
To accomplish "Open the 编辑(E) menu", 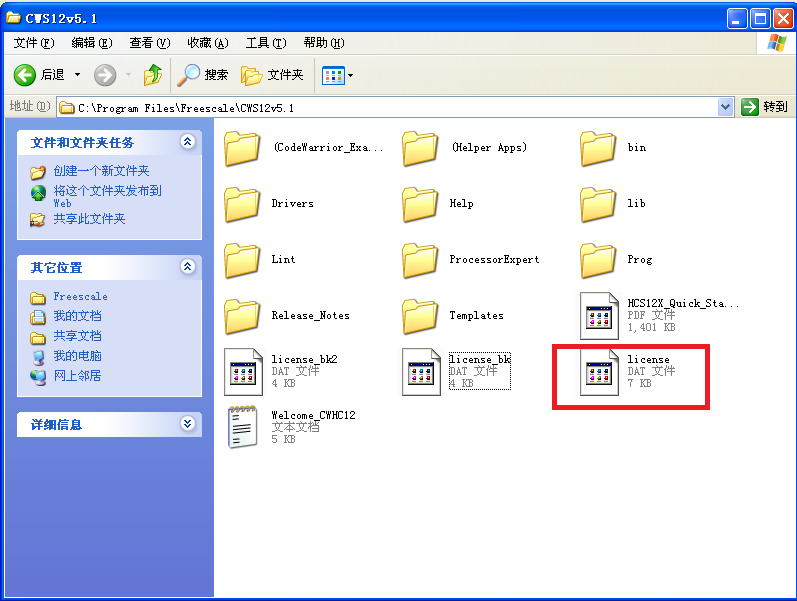I will click(91, 43).
